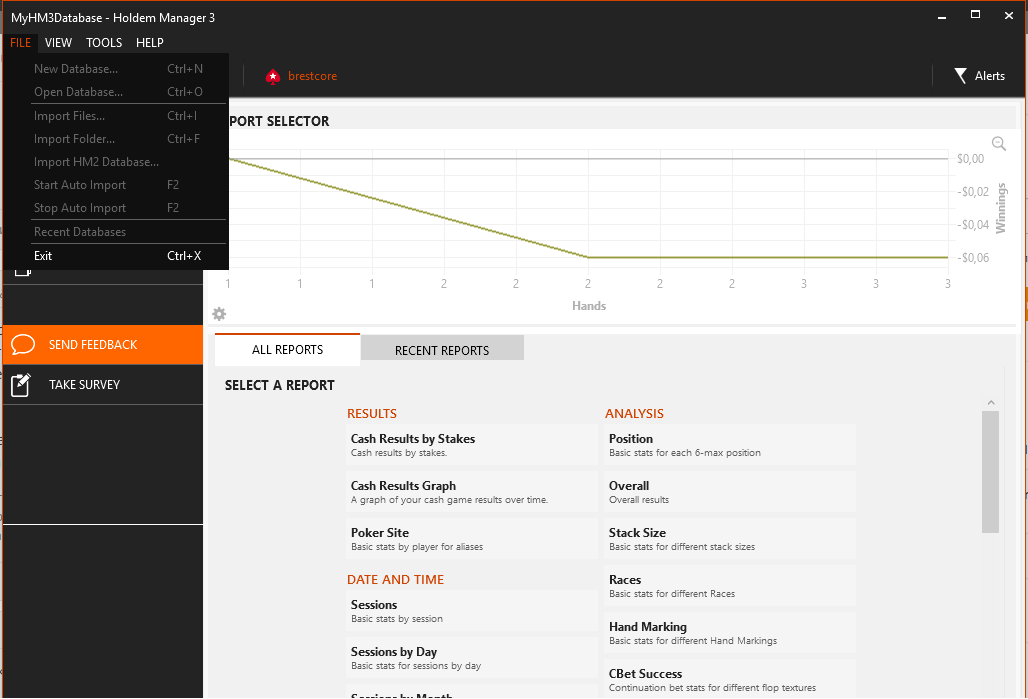
Task: Click the graph zoom magnifier icon
Action: [998, 144]
